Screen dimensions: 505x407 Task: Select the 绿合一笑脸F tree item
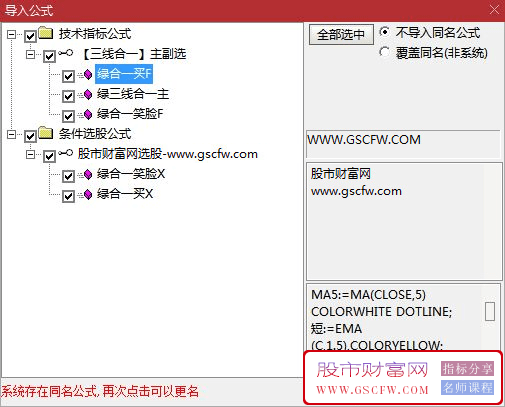point(130,114)
